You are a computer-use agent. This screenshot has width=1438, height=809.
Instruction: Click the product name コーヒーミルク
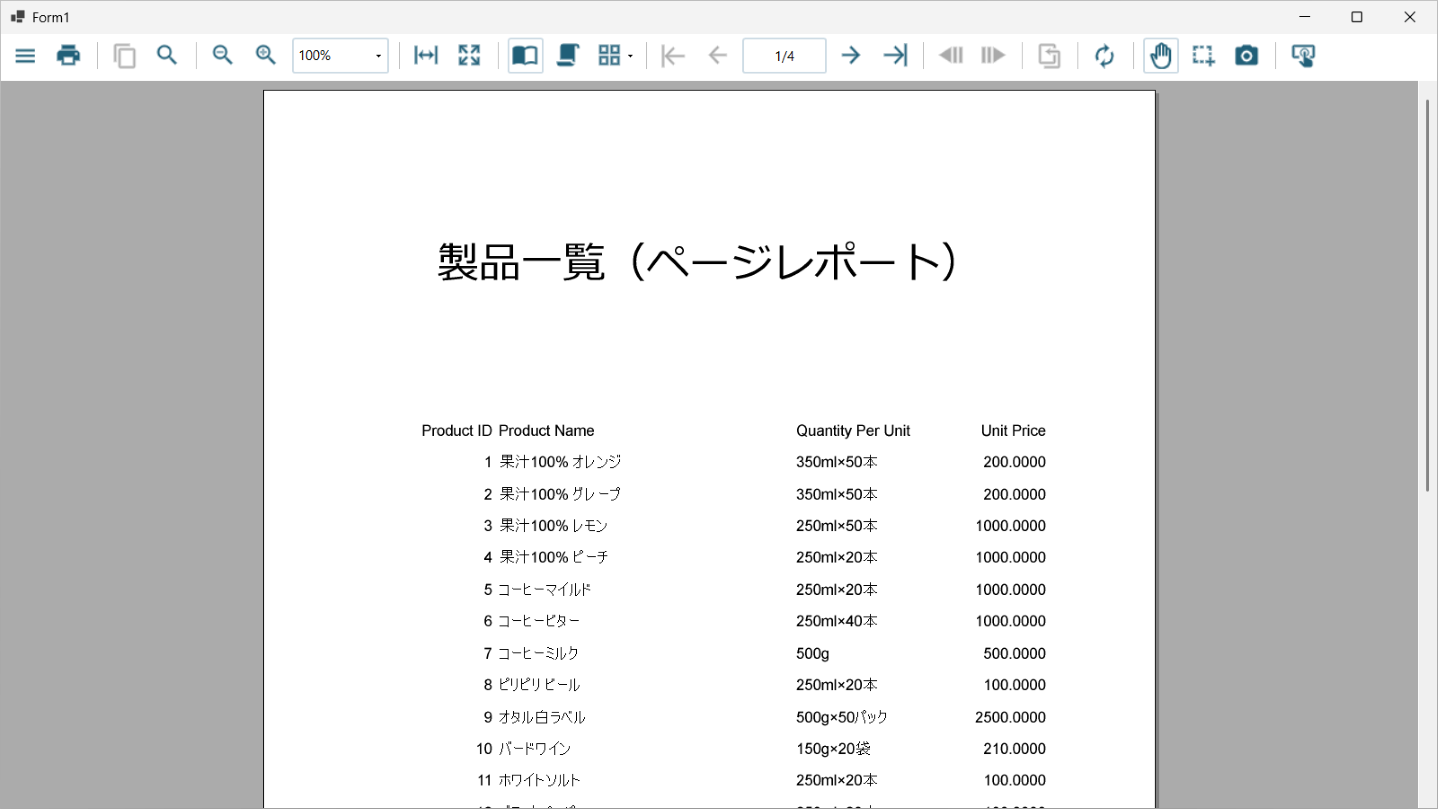tap(539, 654)
